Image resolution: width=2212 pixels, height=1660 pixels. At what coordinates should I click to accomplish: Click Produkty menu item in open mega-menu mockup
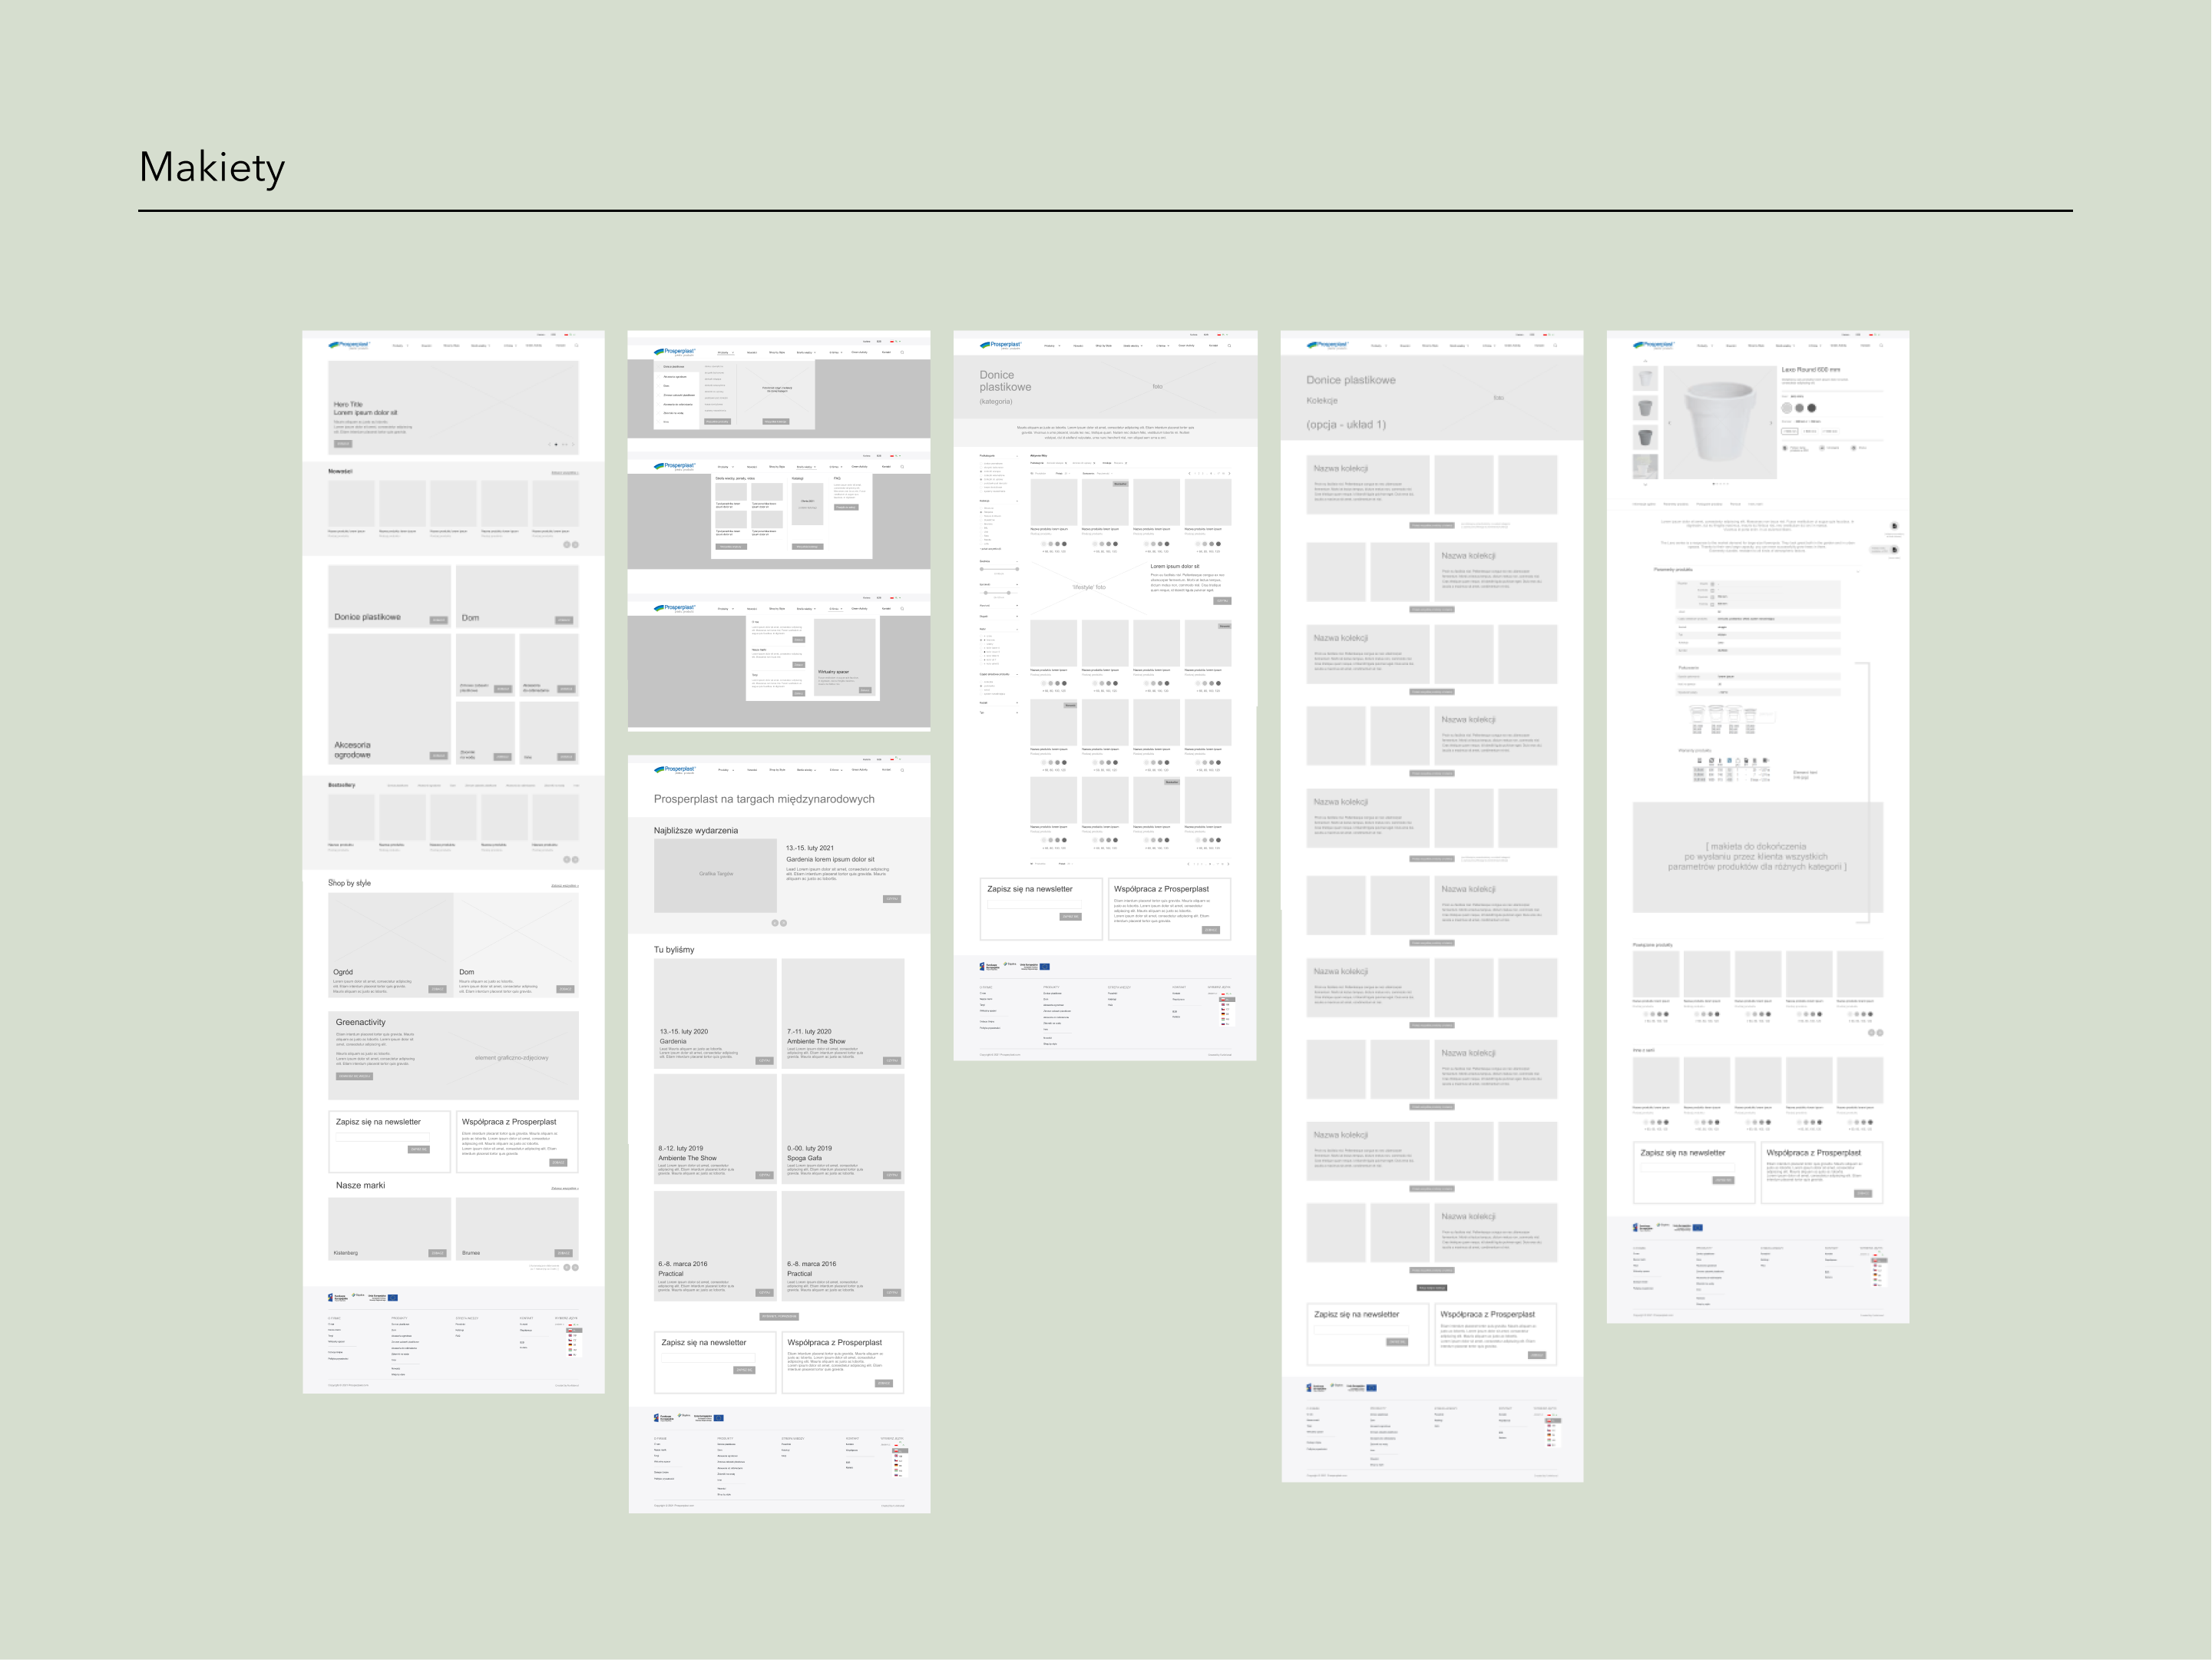point(725,352)
